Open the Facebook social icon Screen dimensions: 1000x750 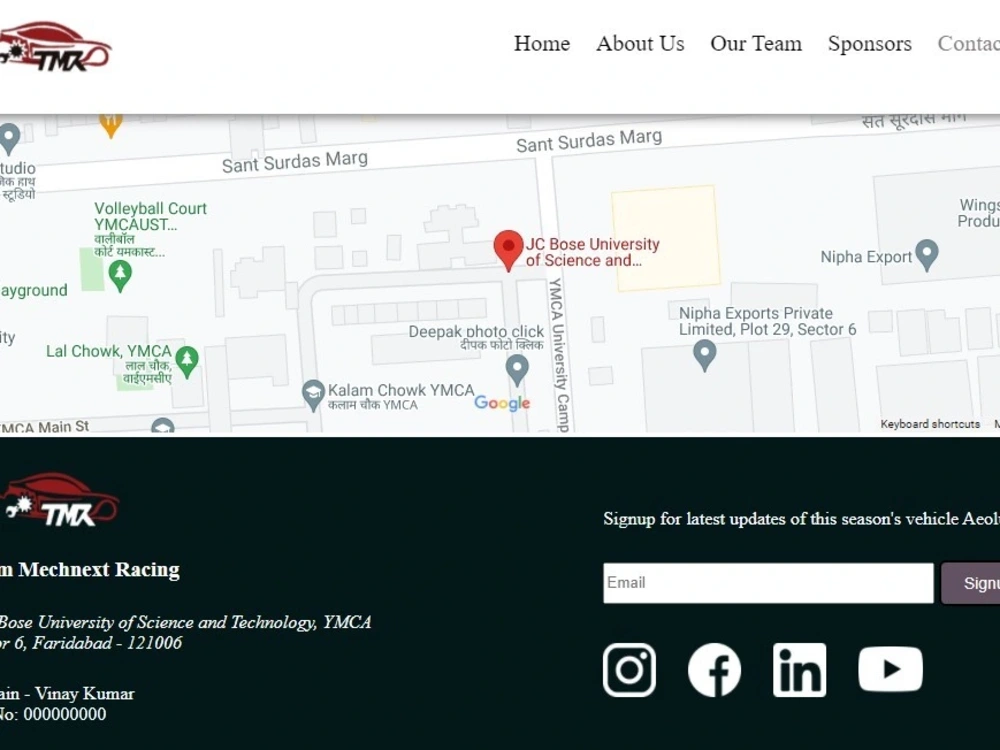pos(714,670)
